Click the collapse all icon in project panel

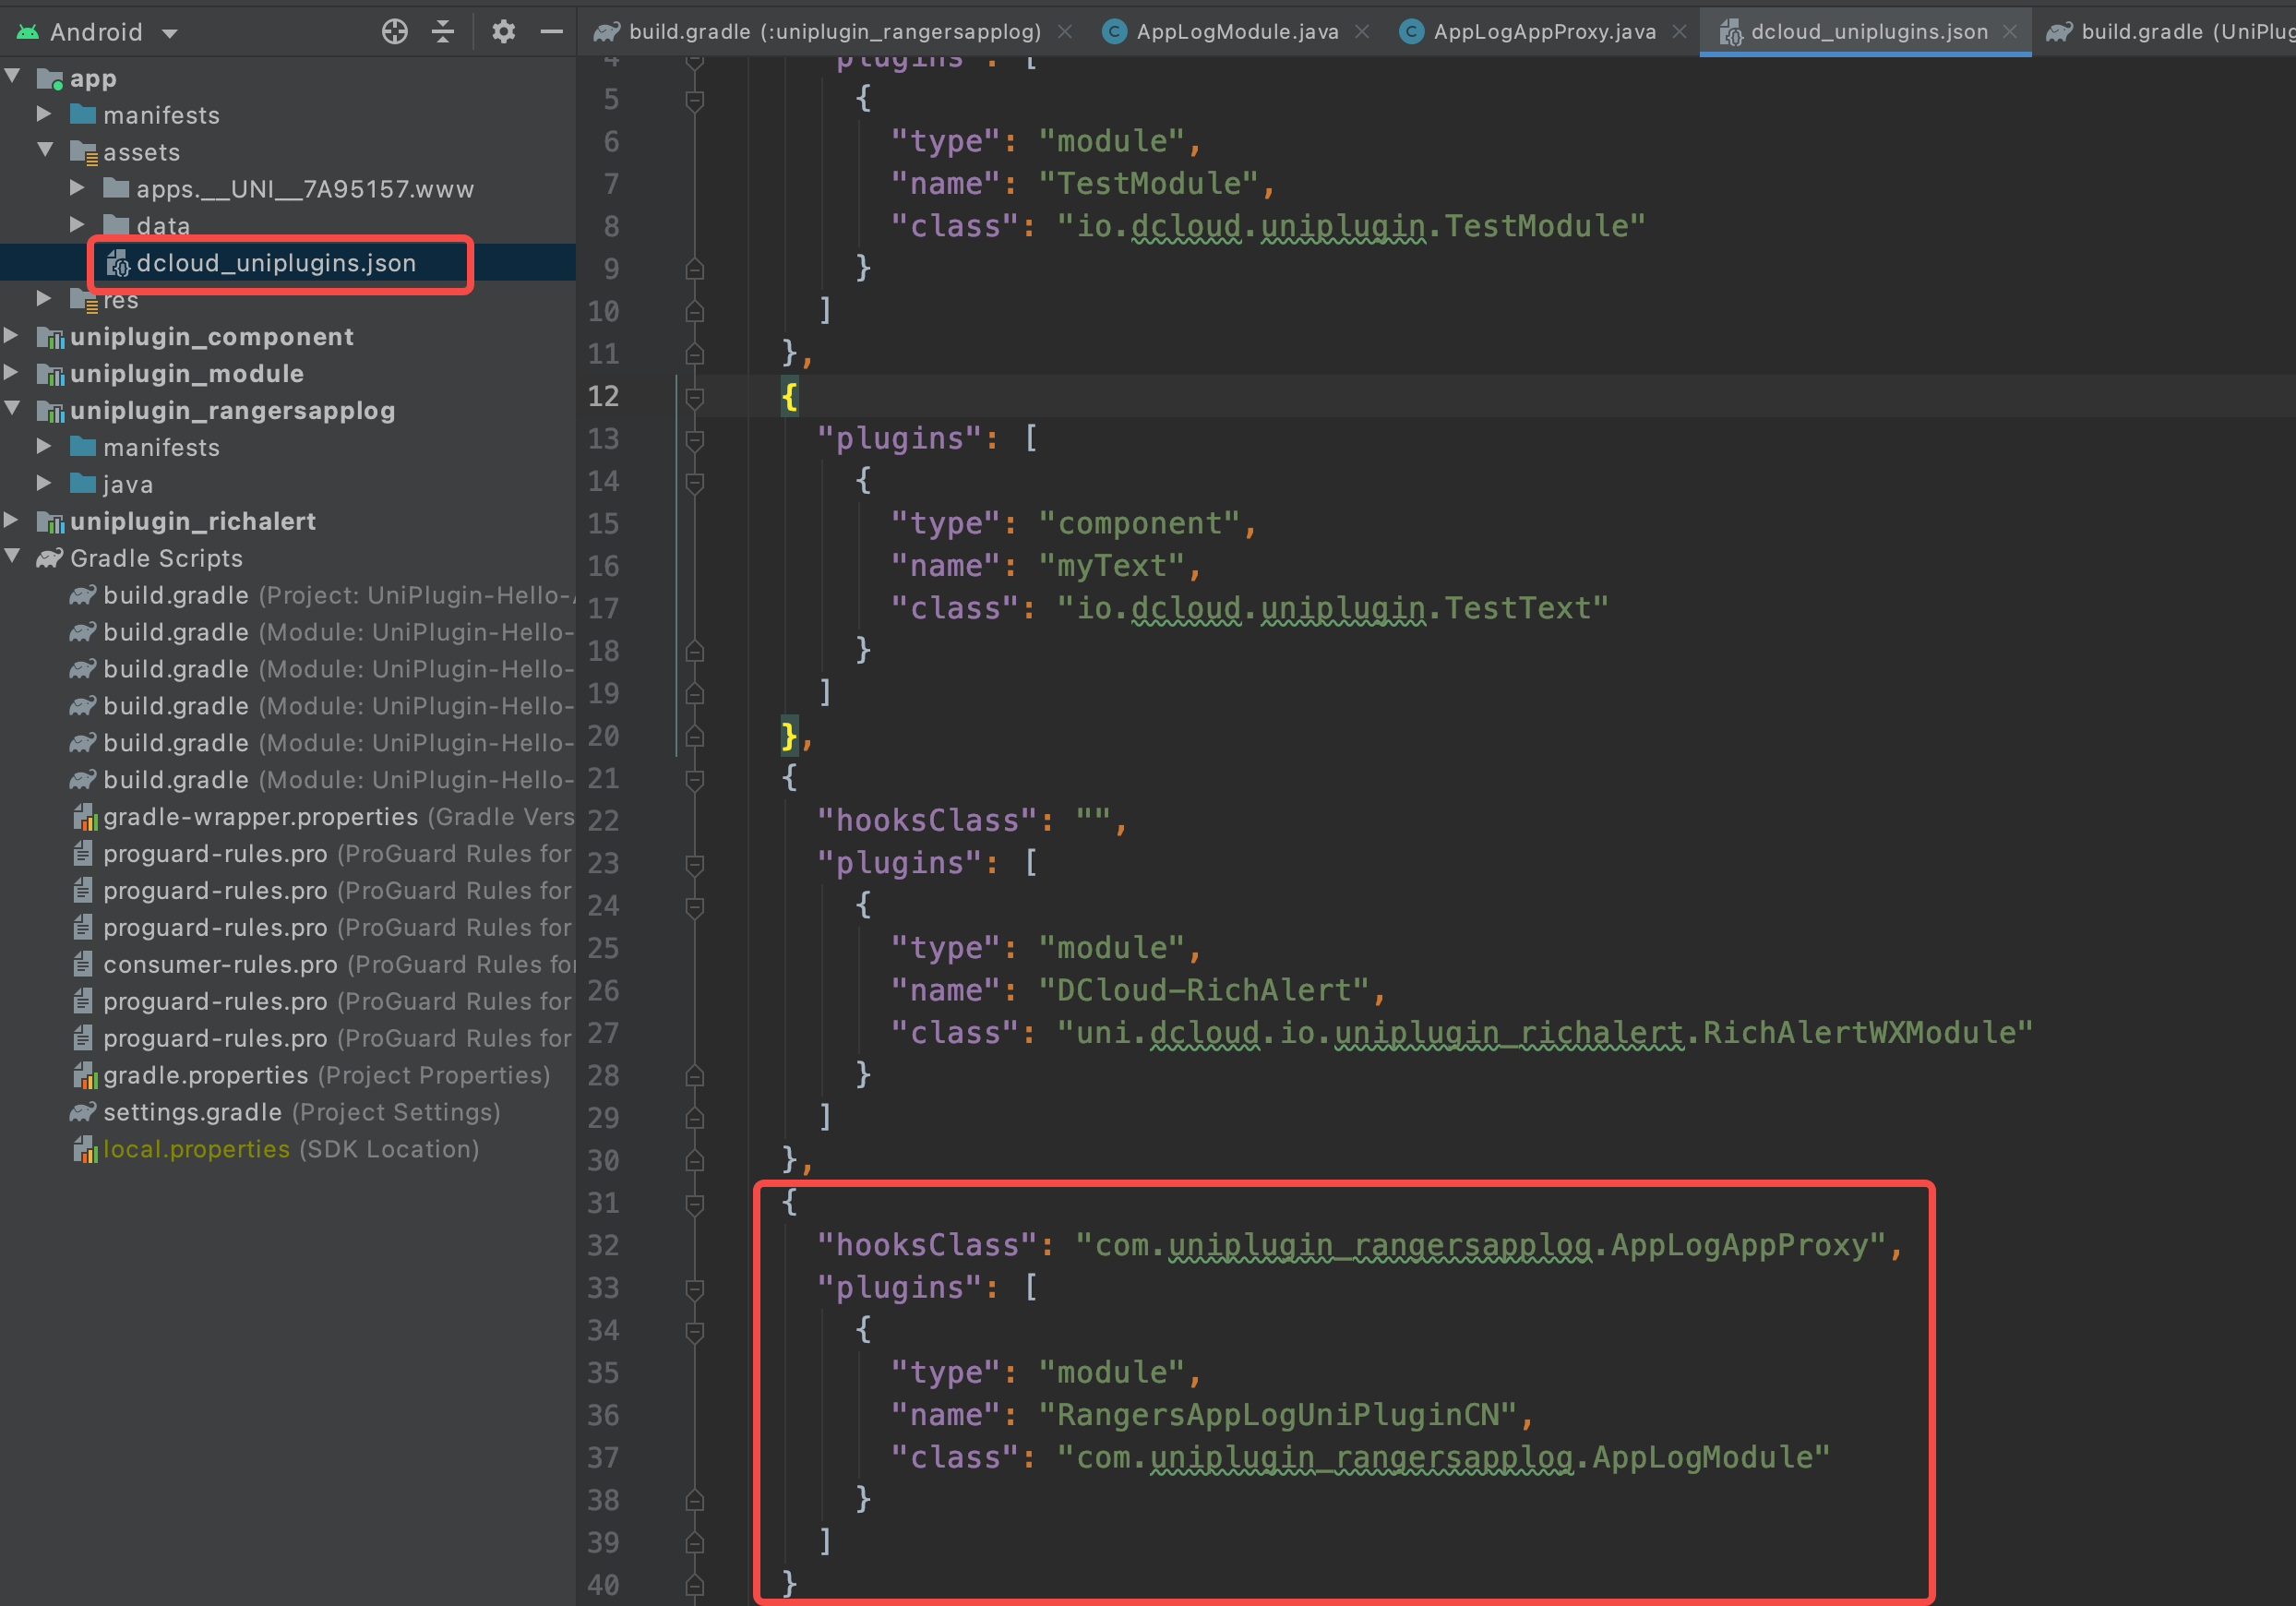[443, 32]
